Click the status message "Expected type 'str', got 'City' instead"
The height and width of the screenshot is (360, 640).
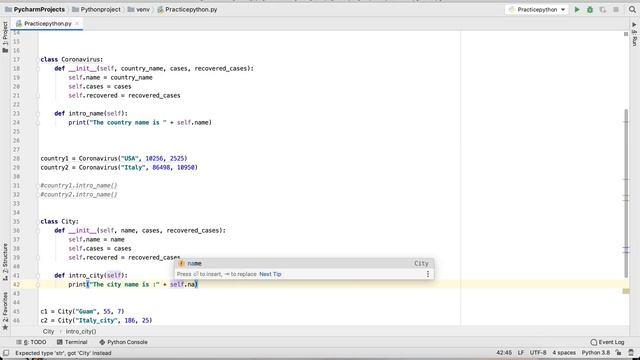(x=63, y=353)
